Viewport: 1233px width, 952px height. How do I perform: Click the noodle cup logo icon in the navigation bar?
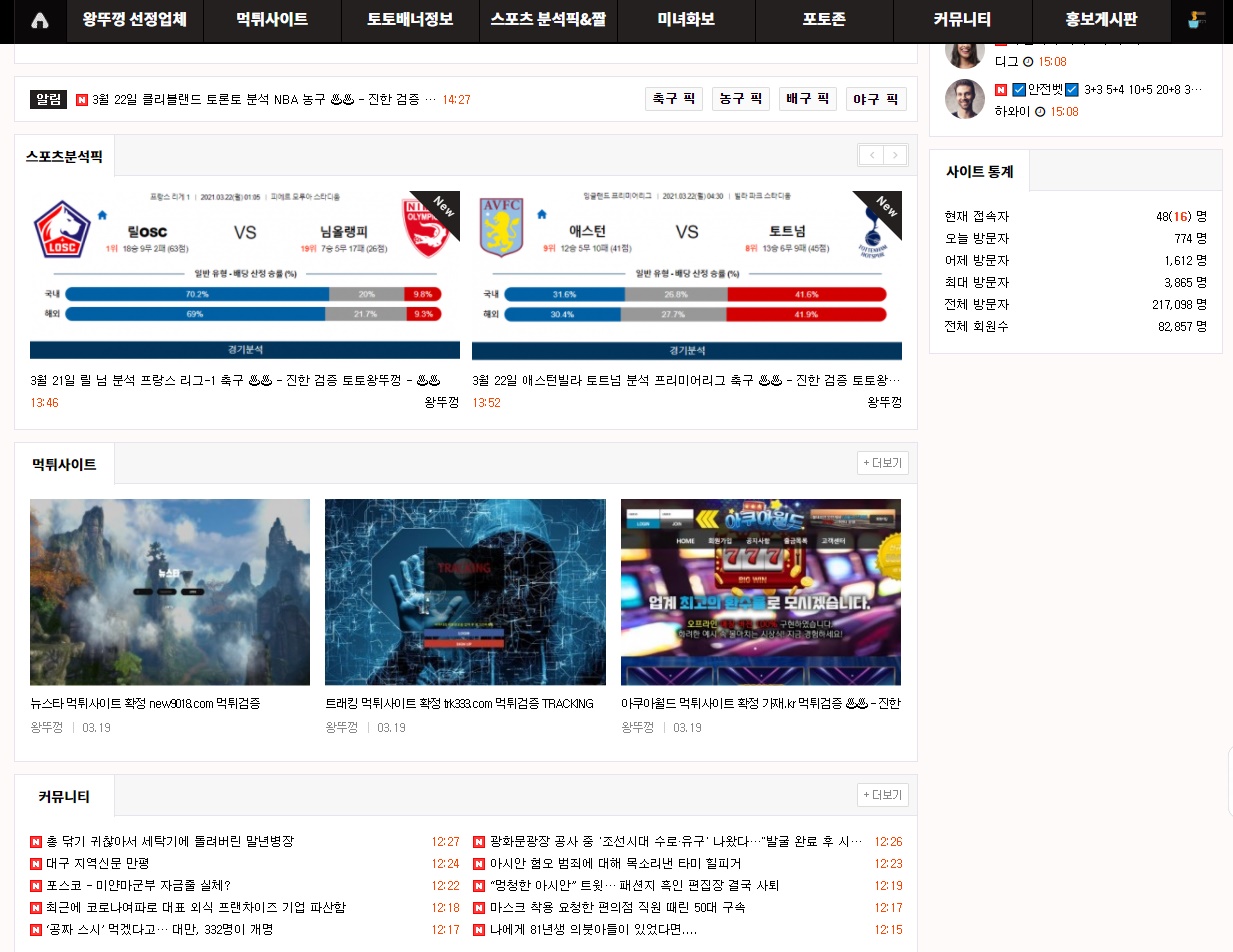coord(1196,20)
